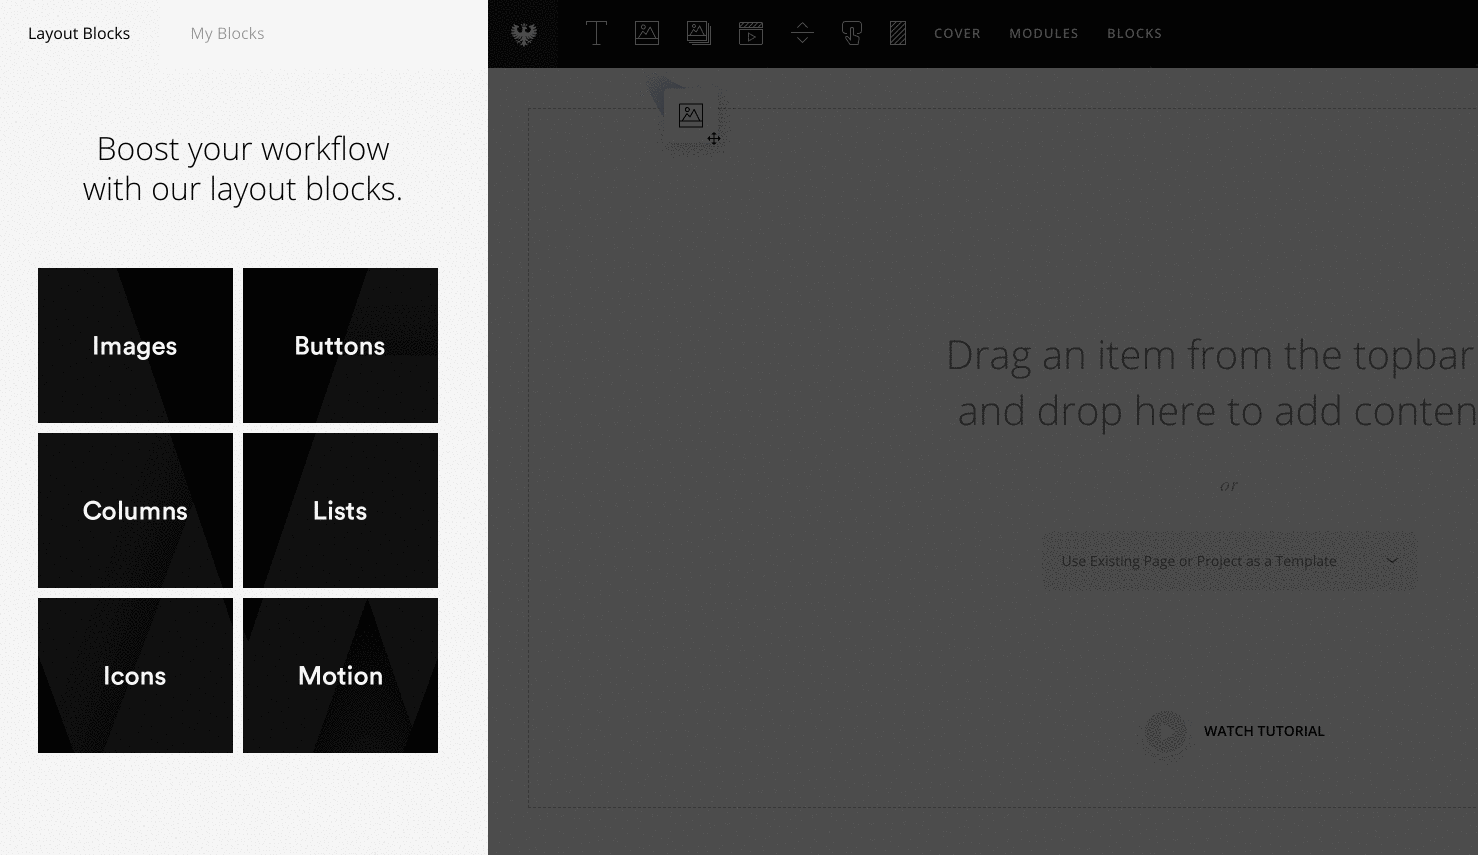Select the Video module icon
The width and height of the screenshot is (1478, 855).
pyautogui.click(x=751, y=34)
